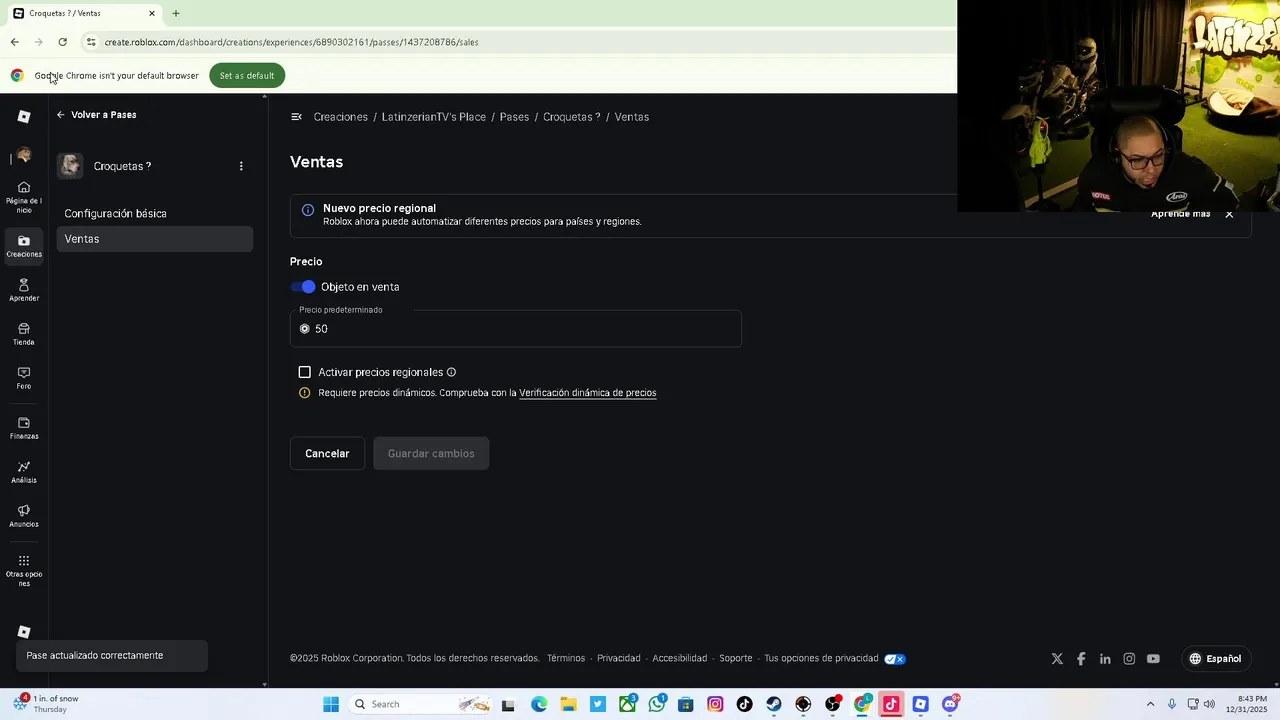This screenshot has width=1280, height=720.
Task: Click the Guardar cambios button
Action: point(431,454)
